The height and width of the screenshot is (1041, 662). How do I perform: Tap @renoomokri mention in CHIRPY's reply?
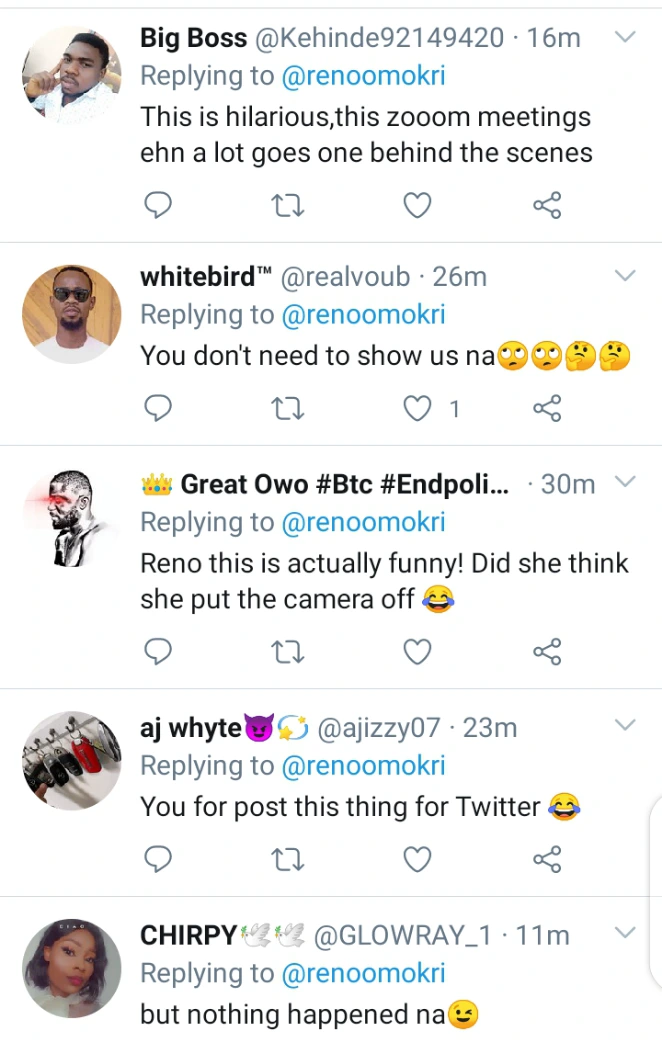coord(362,973)
